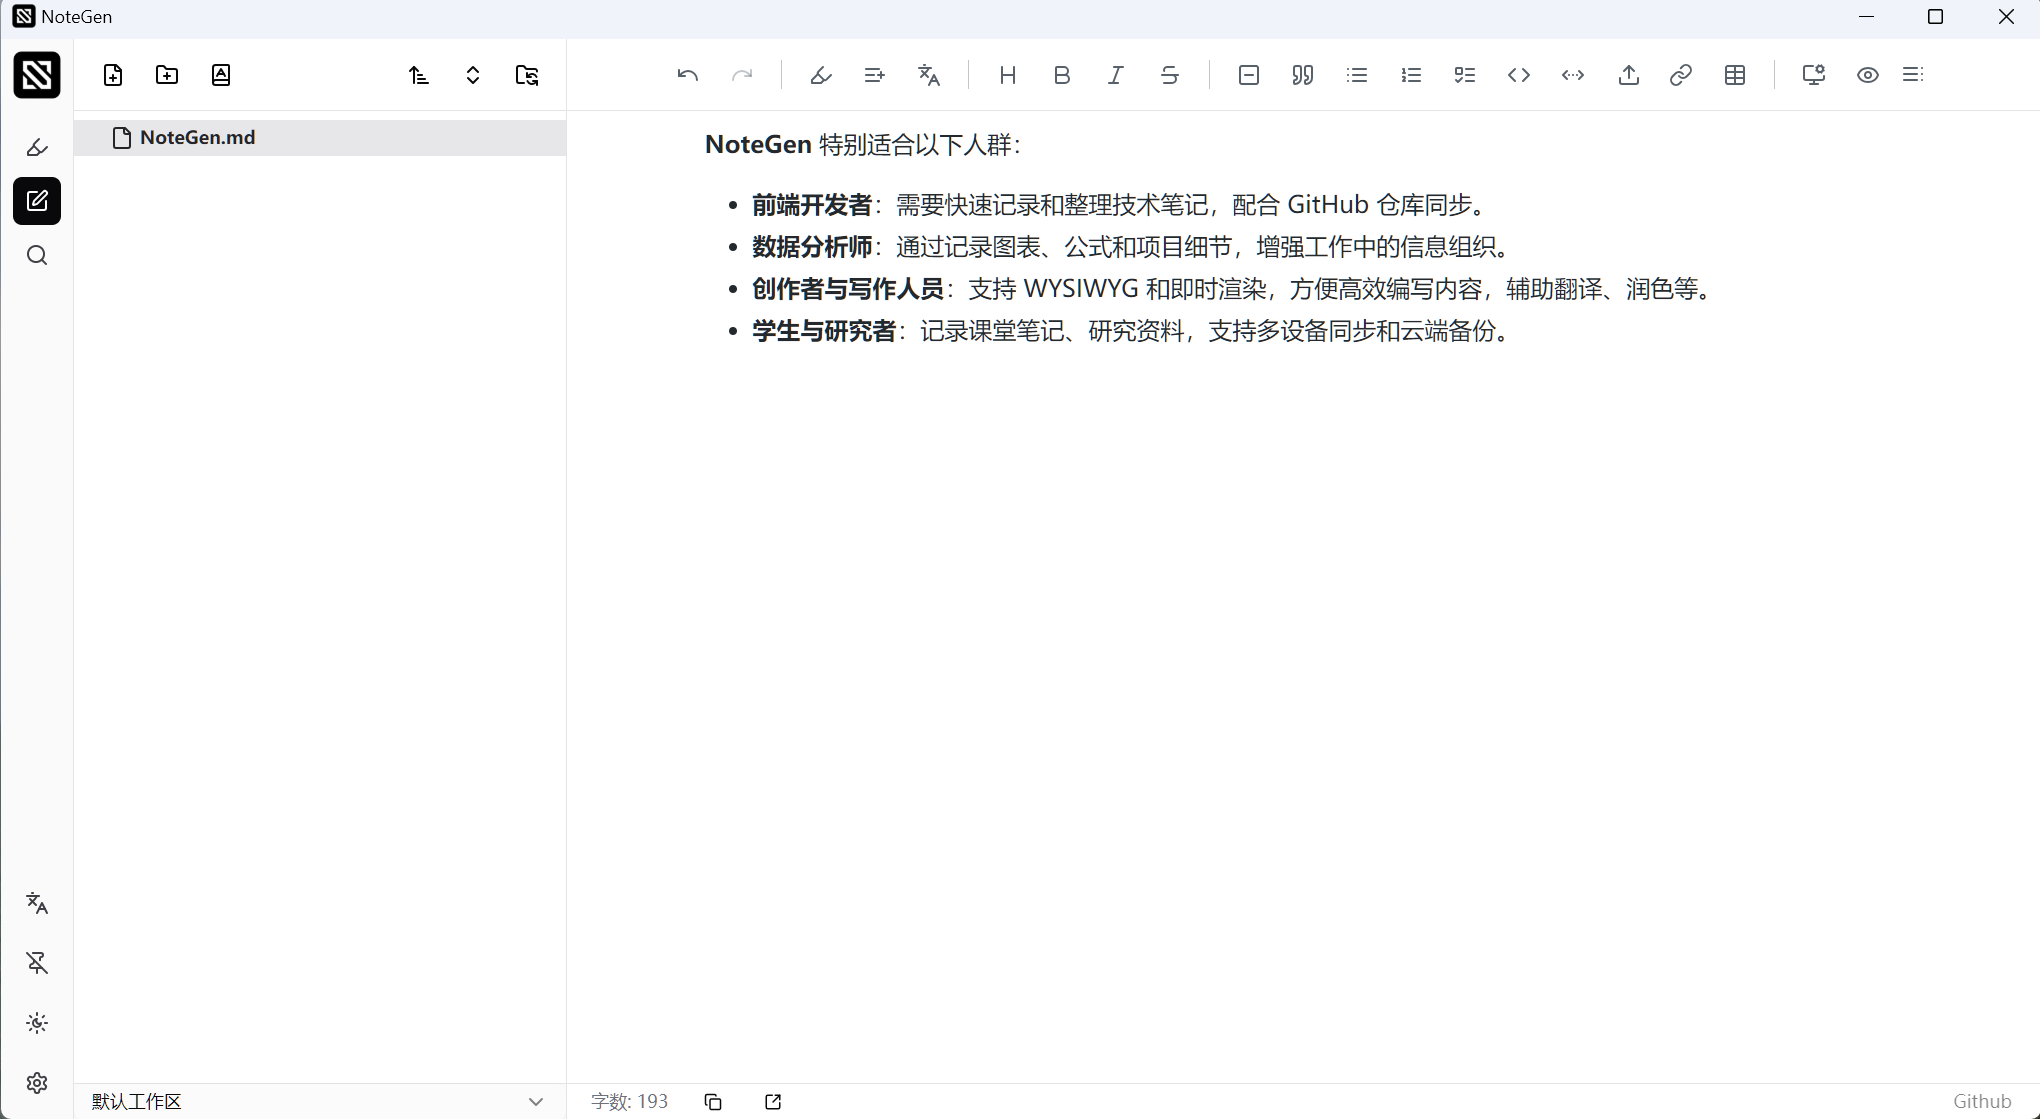Place cursor in line NoteGen 特别适合以下人群
Viewport: 2040px width, 1119px height.
(863, 145)
